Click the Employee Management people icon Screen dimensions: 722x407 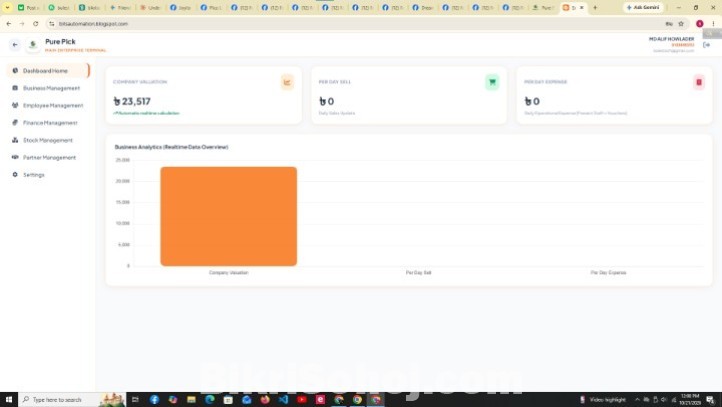15,105
